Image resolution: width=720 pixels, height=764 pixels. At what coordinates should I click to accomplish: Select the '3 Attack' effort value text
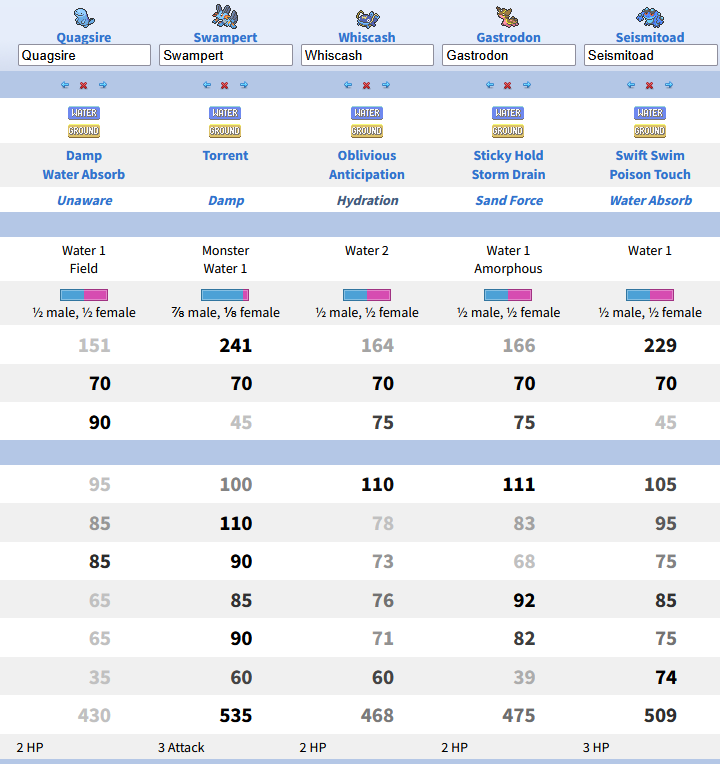click(x=181, y=748)
